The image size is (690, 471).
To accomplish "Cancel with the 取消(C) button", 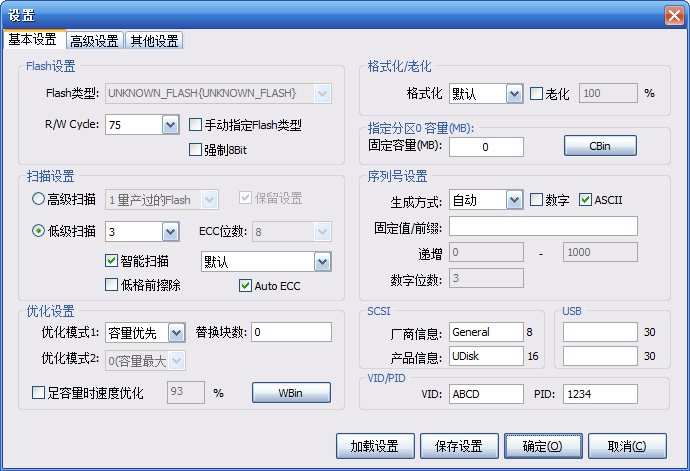I will (627, 446).
